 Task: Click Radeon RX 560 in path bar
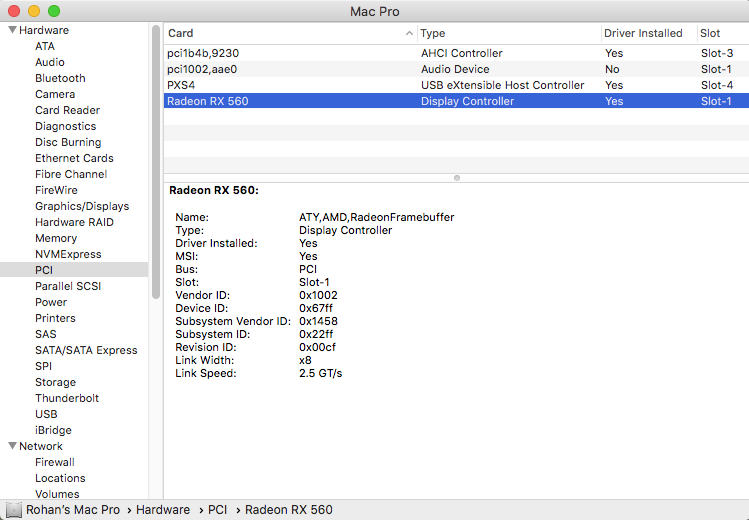pyautogui.click(x=289, y=510)
